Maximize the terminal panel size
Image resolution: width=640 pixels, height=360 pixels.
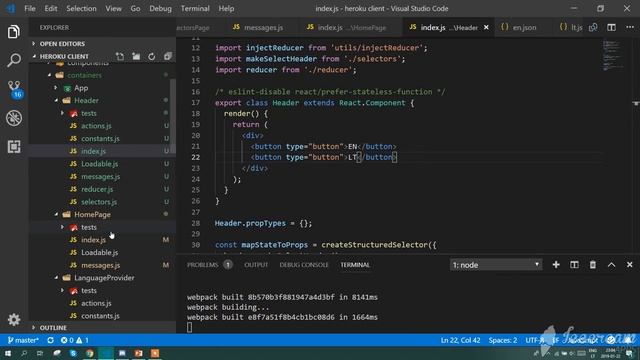pos(611,265)
